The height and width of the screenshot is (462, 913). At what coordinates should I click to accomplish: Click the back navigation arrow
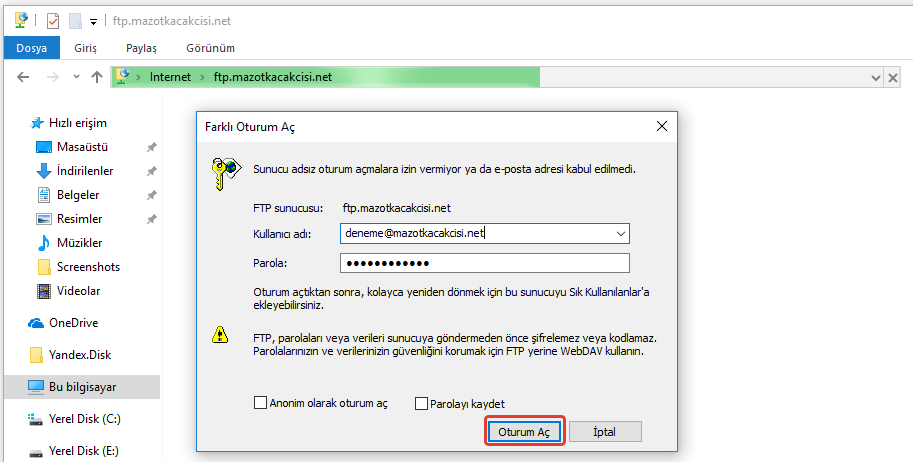tap(23, 77)
